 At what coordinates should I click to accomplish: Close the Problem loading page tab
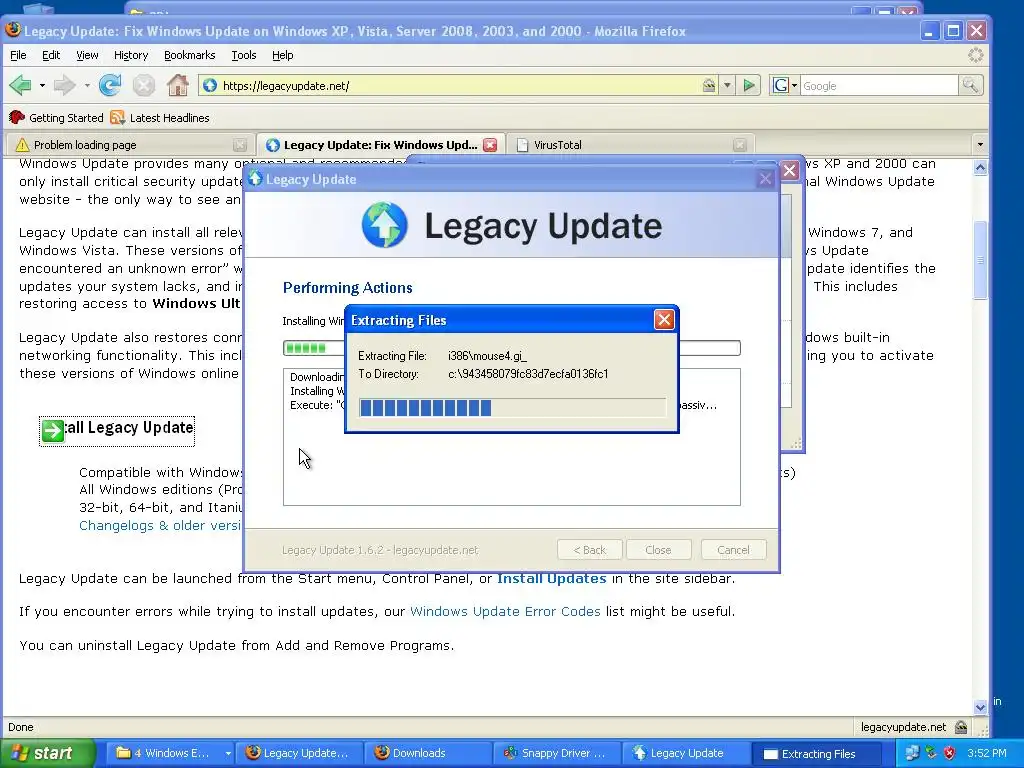pyautogui.click(x=240, y=145)
